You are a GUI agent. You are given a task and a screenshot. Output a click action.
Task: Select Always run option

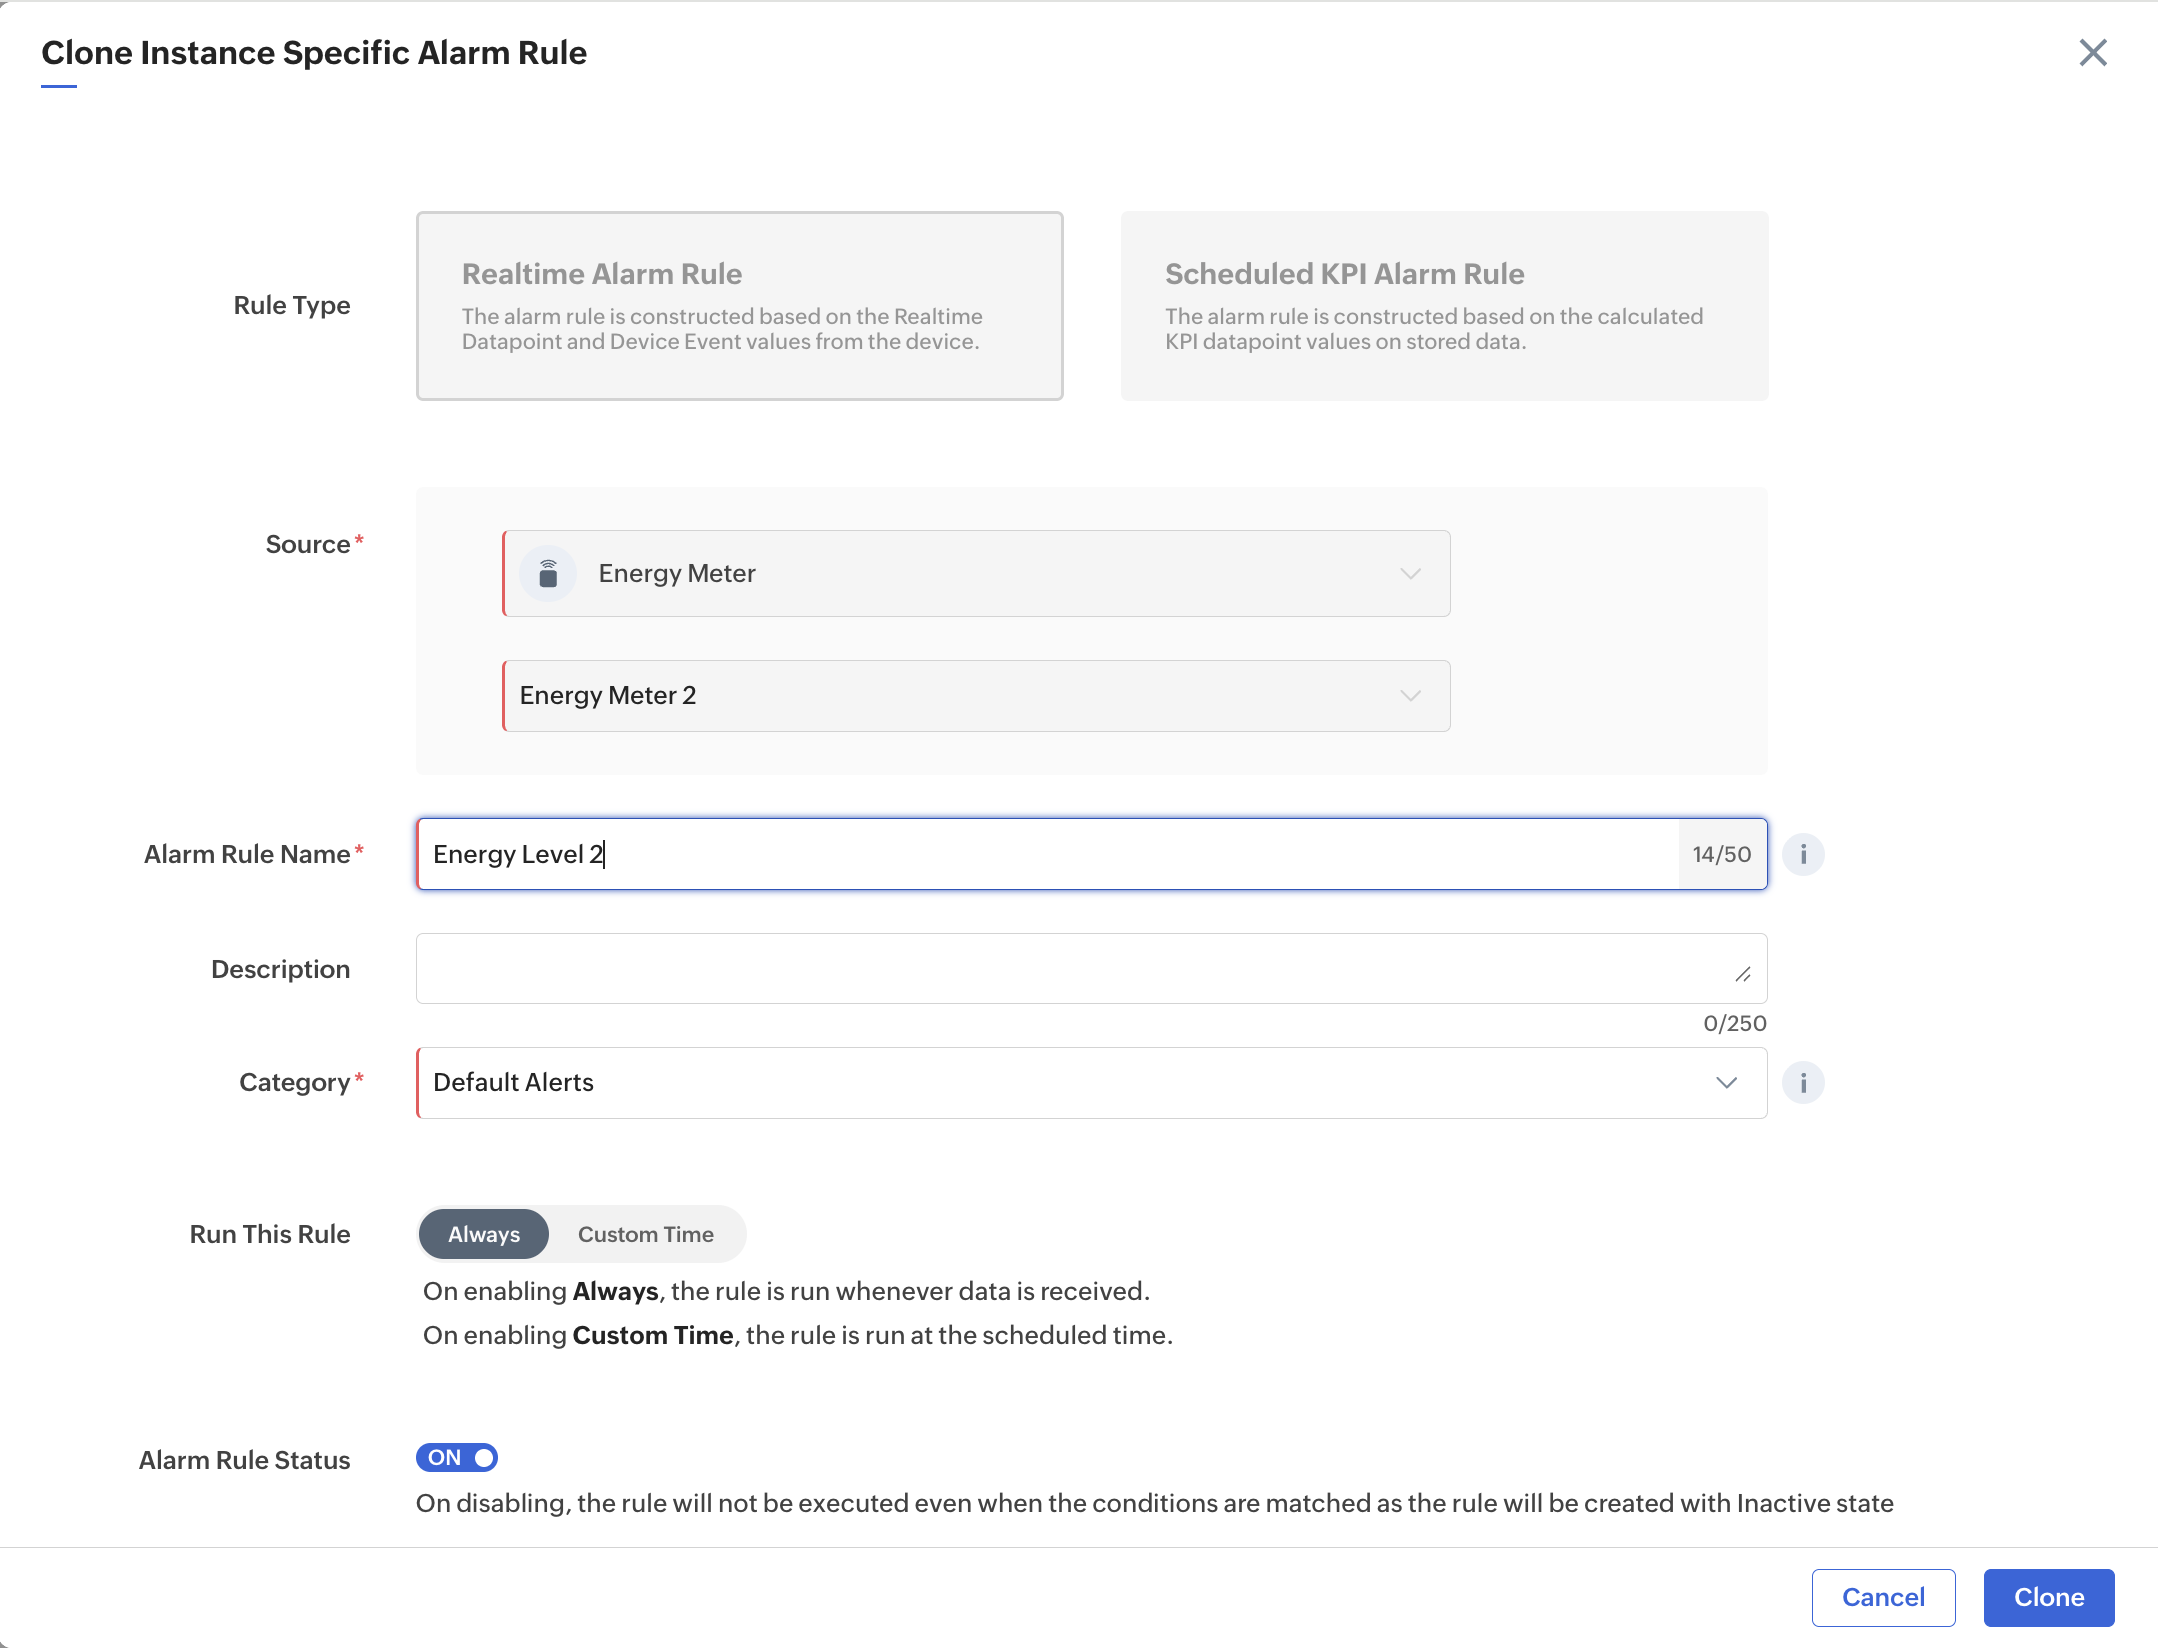click(x=484, y=1234)
